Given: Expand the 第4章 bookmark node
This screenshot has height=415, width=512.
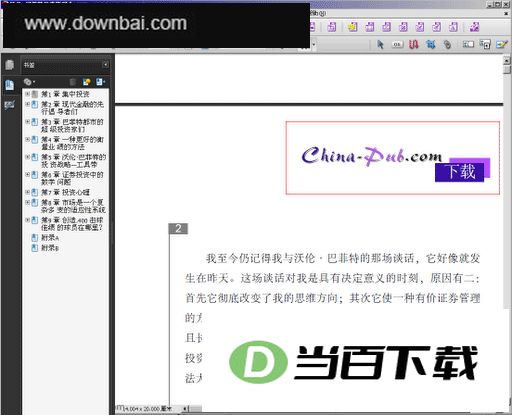Looking at the screenshot, I should click(28, 139).
